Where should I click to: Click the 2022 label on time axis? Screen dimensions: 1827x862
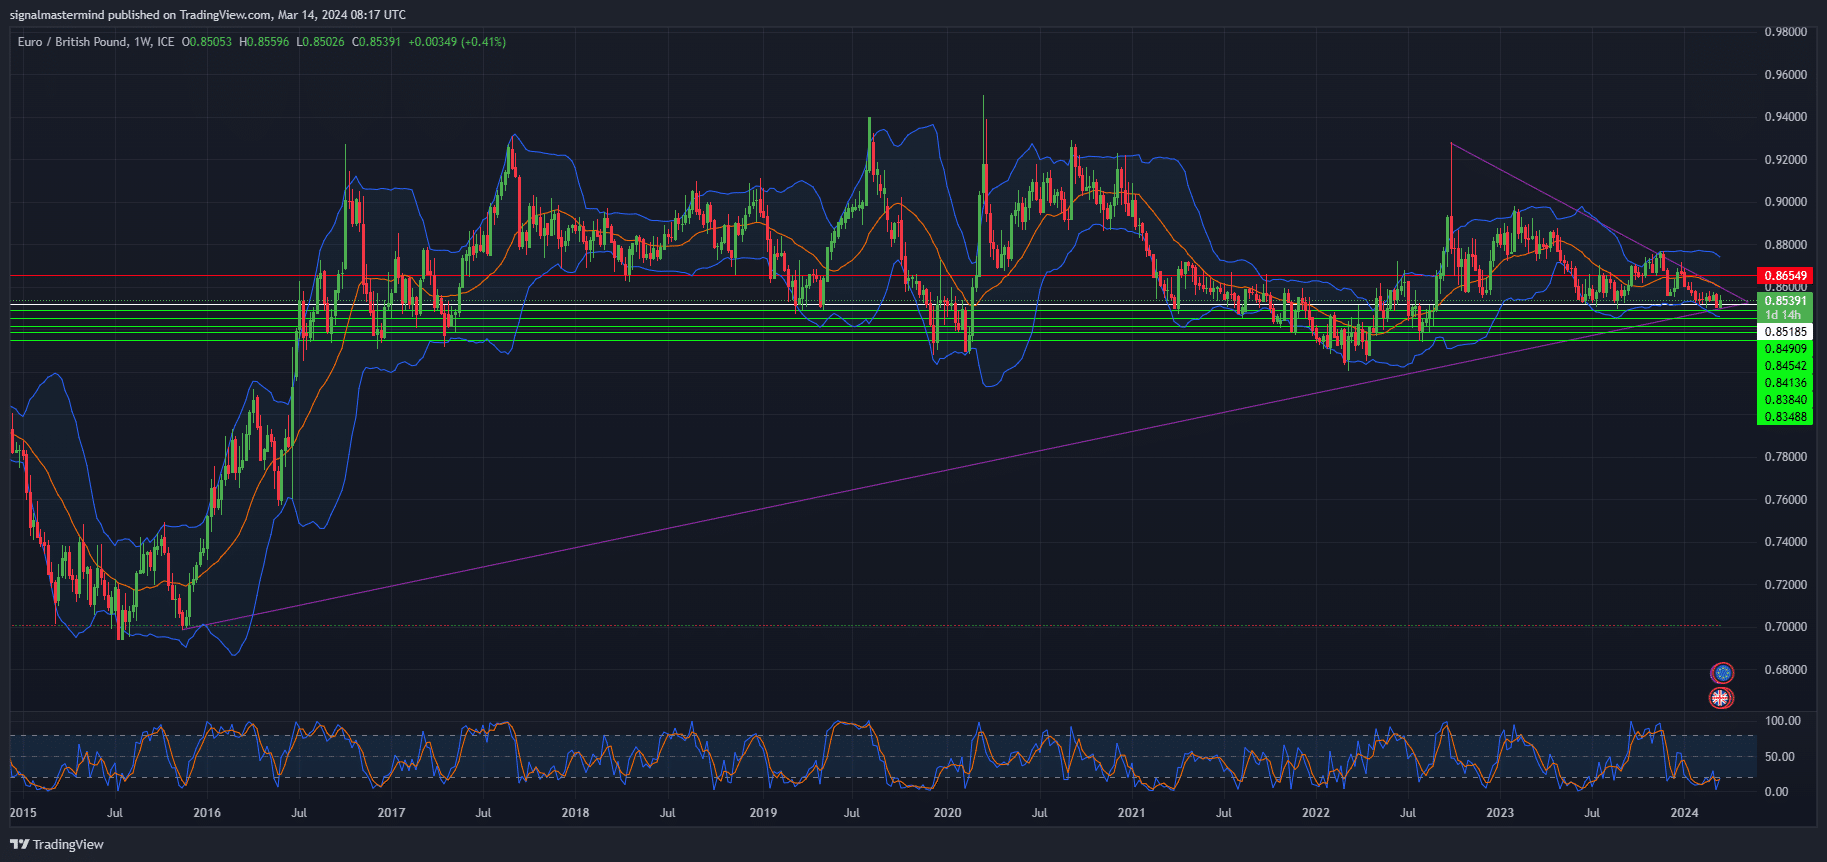1316,813
